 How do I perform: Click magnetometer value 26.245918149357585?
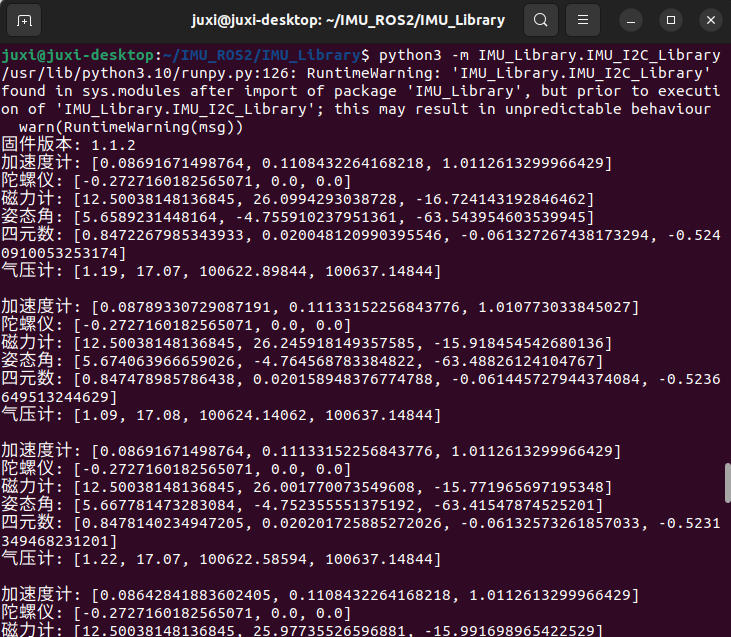pyautogui.click(x=334, y=343)
